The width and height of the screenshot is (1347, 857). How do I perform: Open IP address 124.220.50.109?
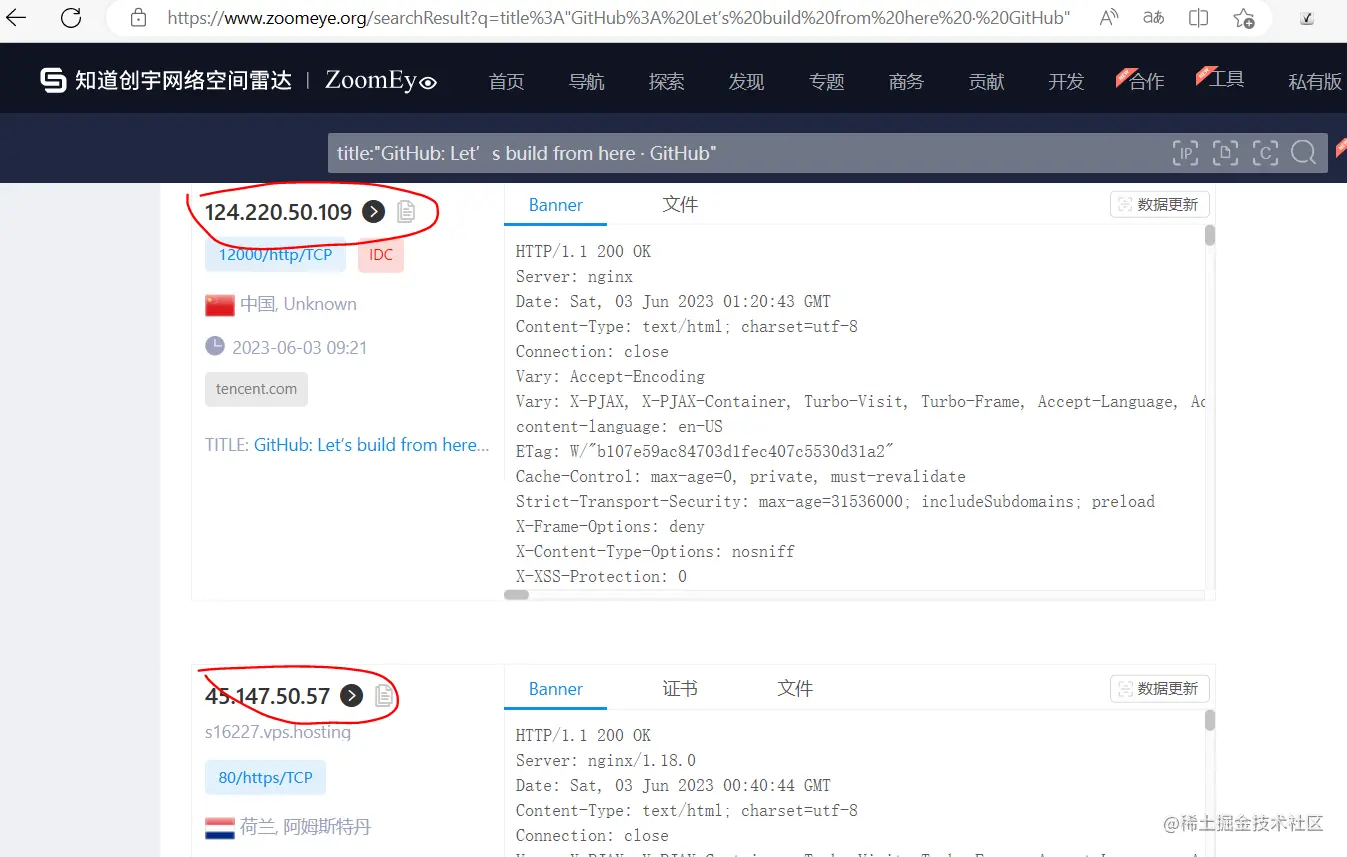click(278, 212)
